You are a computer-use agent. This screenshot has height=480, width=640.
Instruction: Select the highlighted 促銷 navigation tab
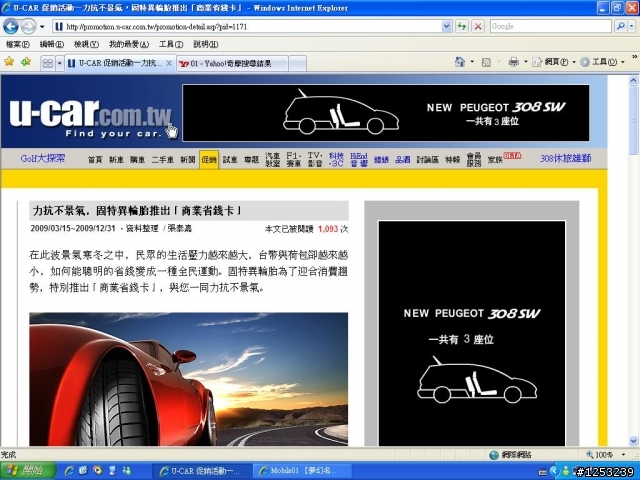tap(209, 160)
